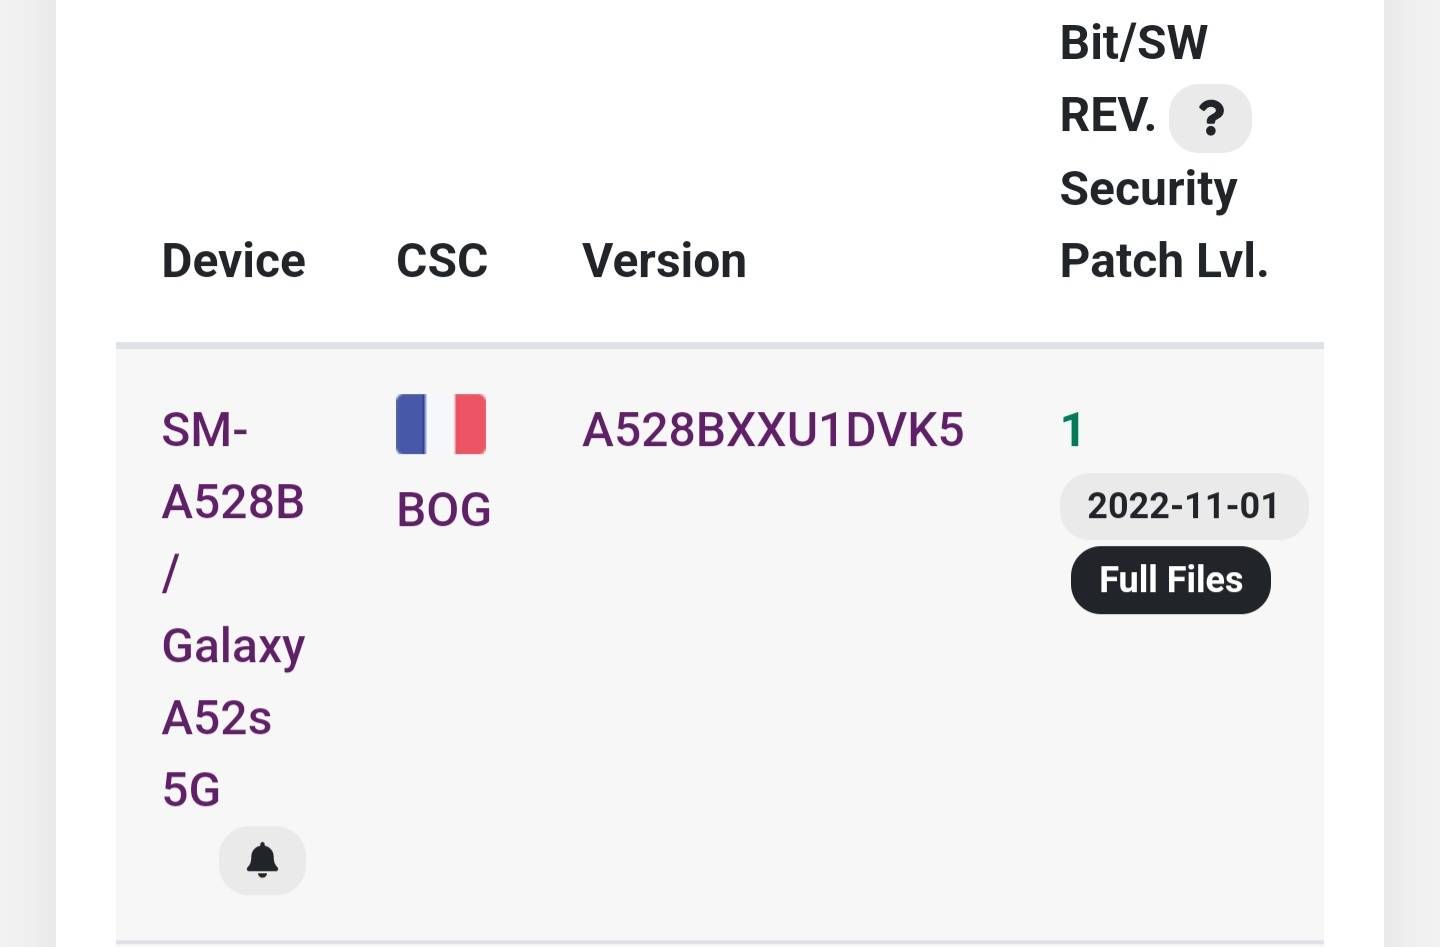Image resolution: width=1440 pixels, height=947 pixels.
Task: Click the question mark help icon
Action: (1210, 118)
